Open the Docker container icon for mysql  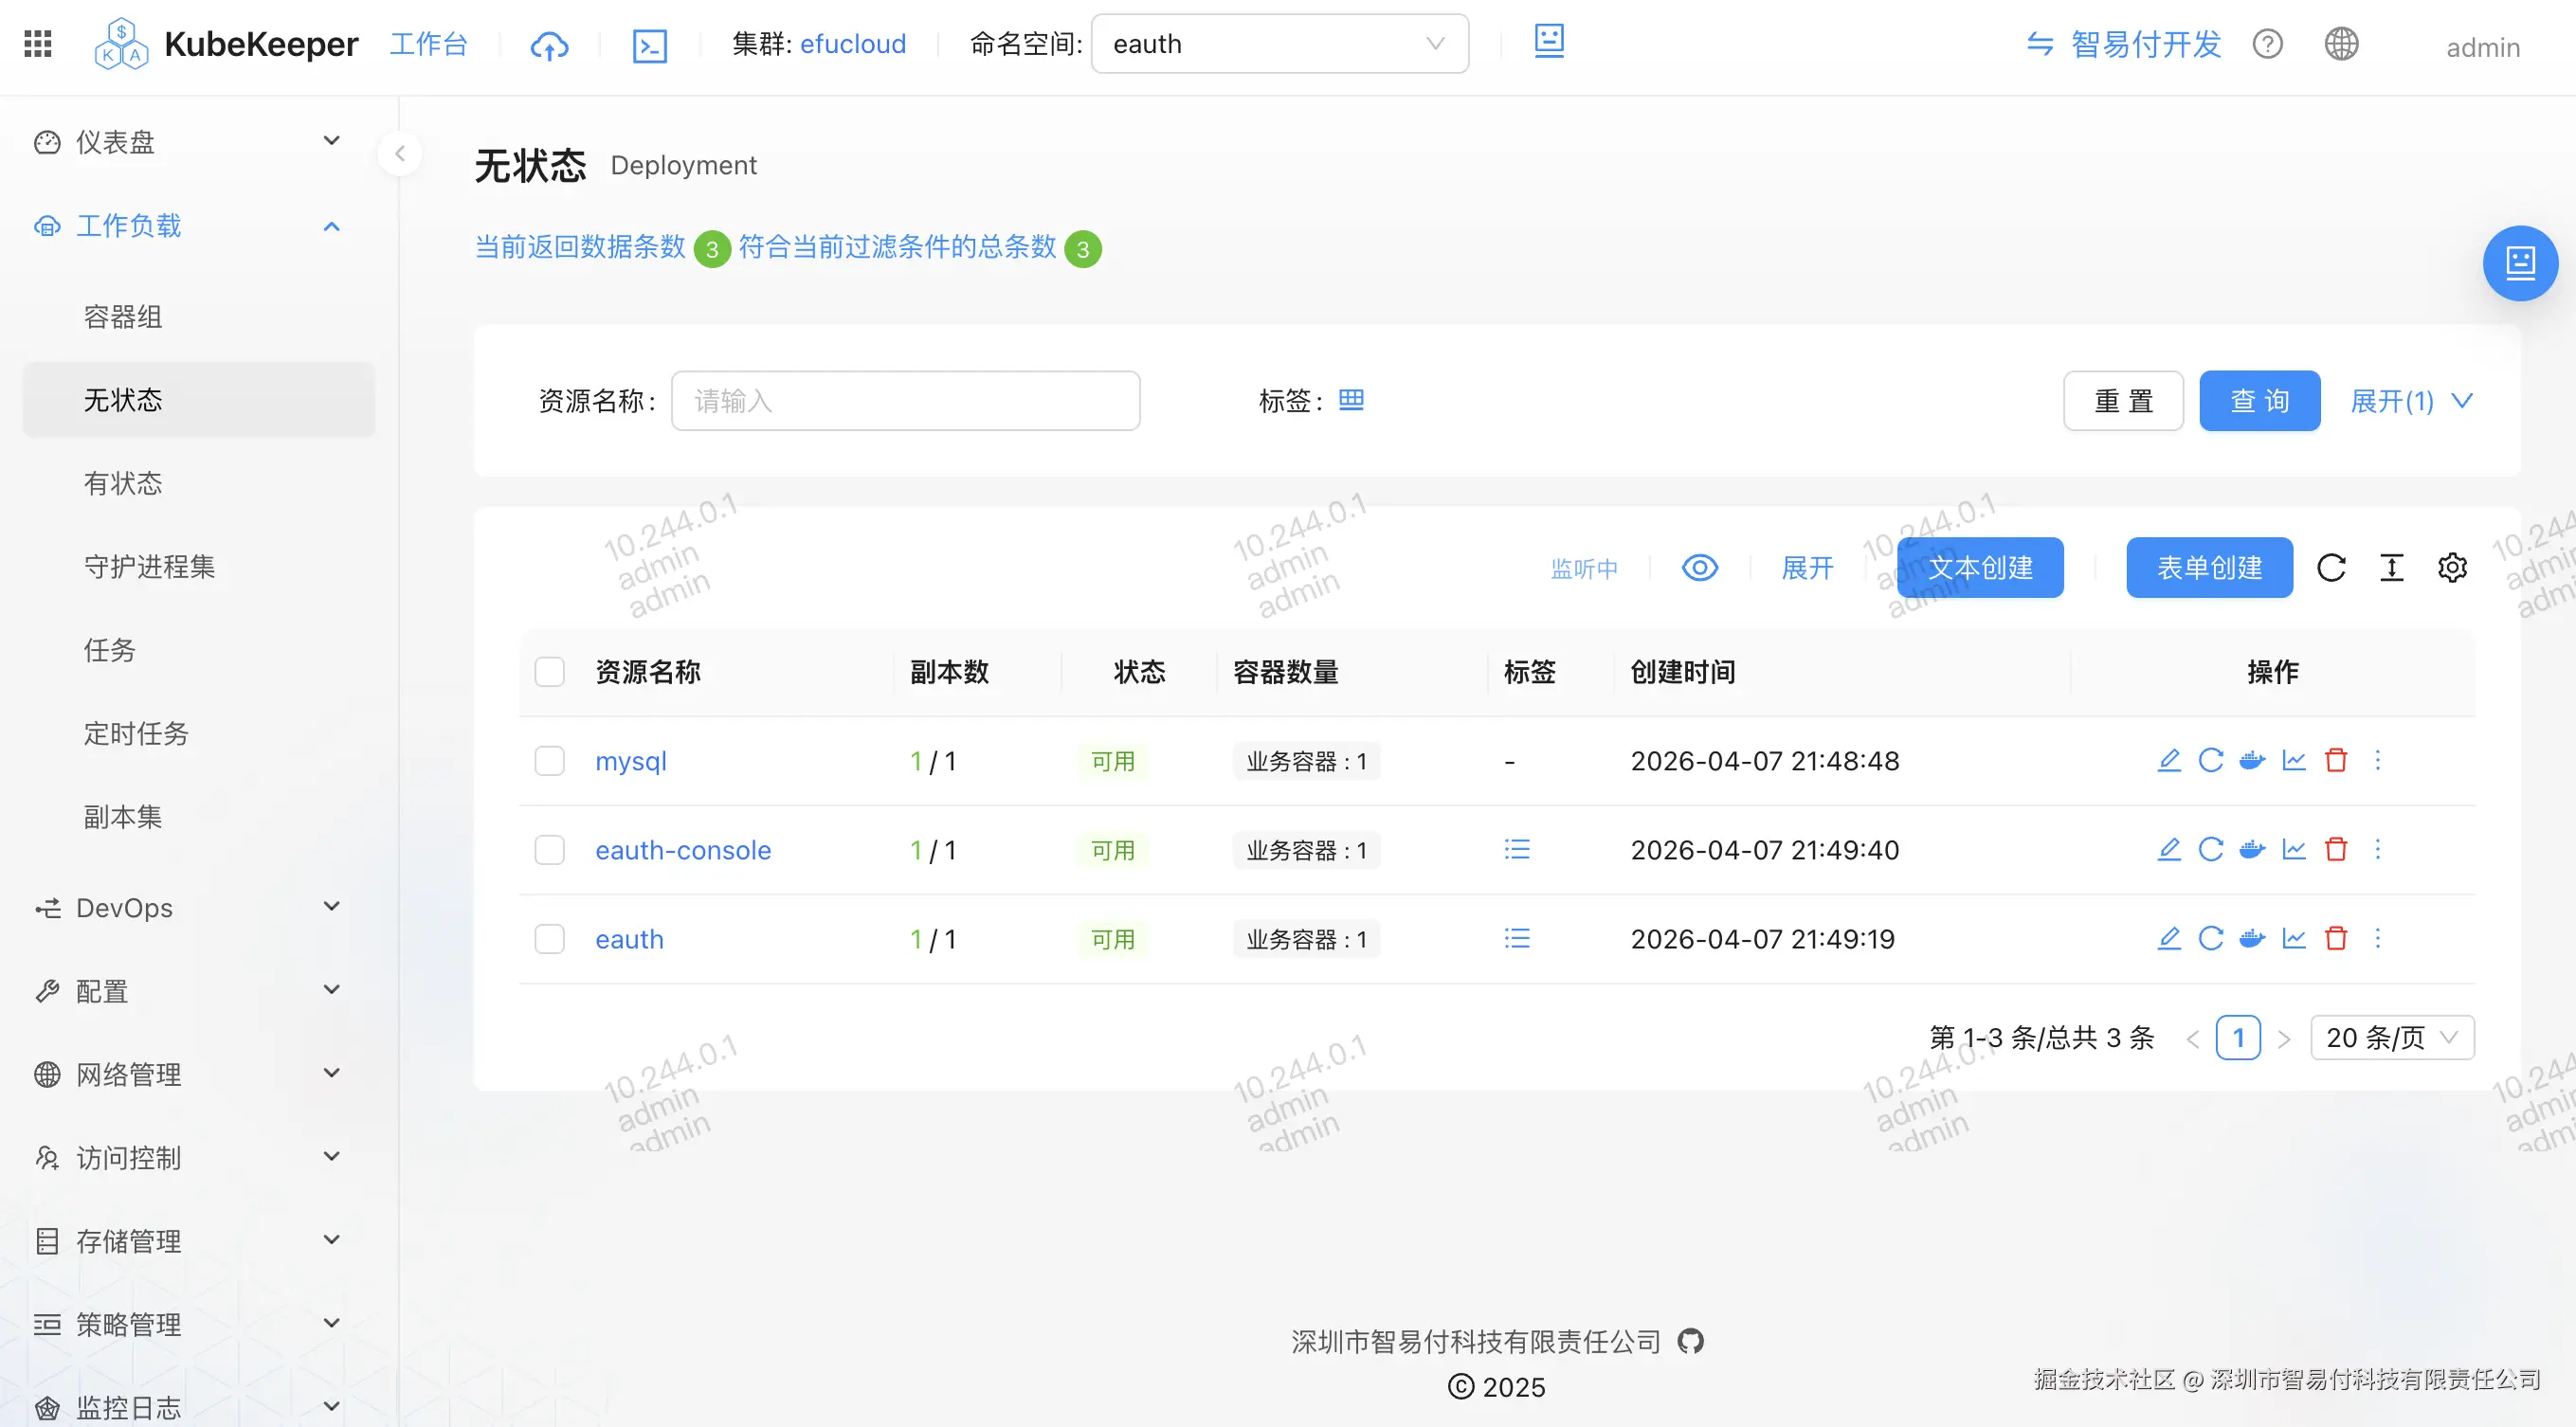(2252, 760)
